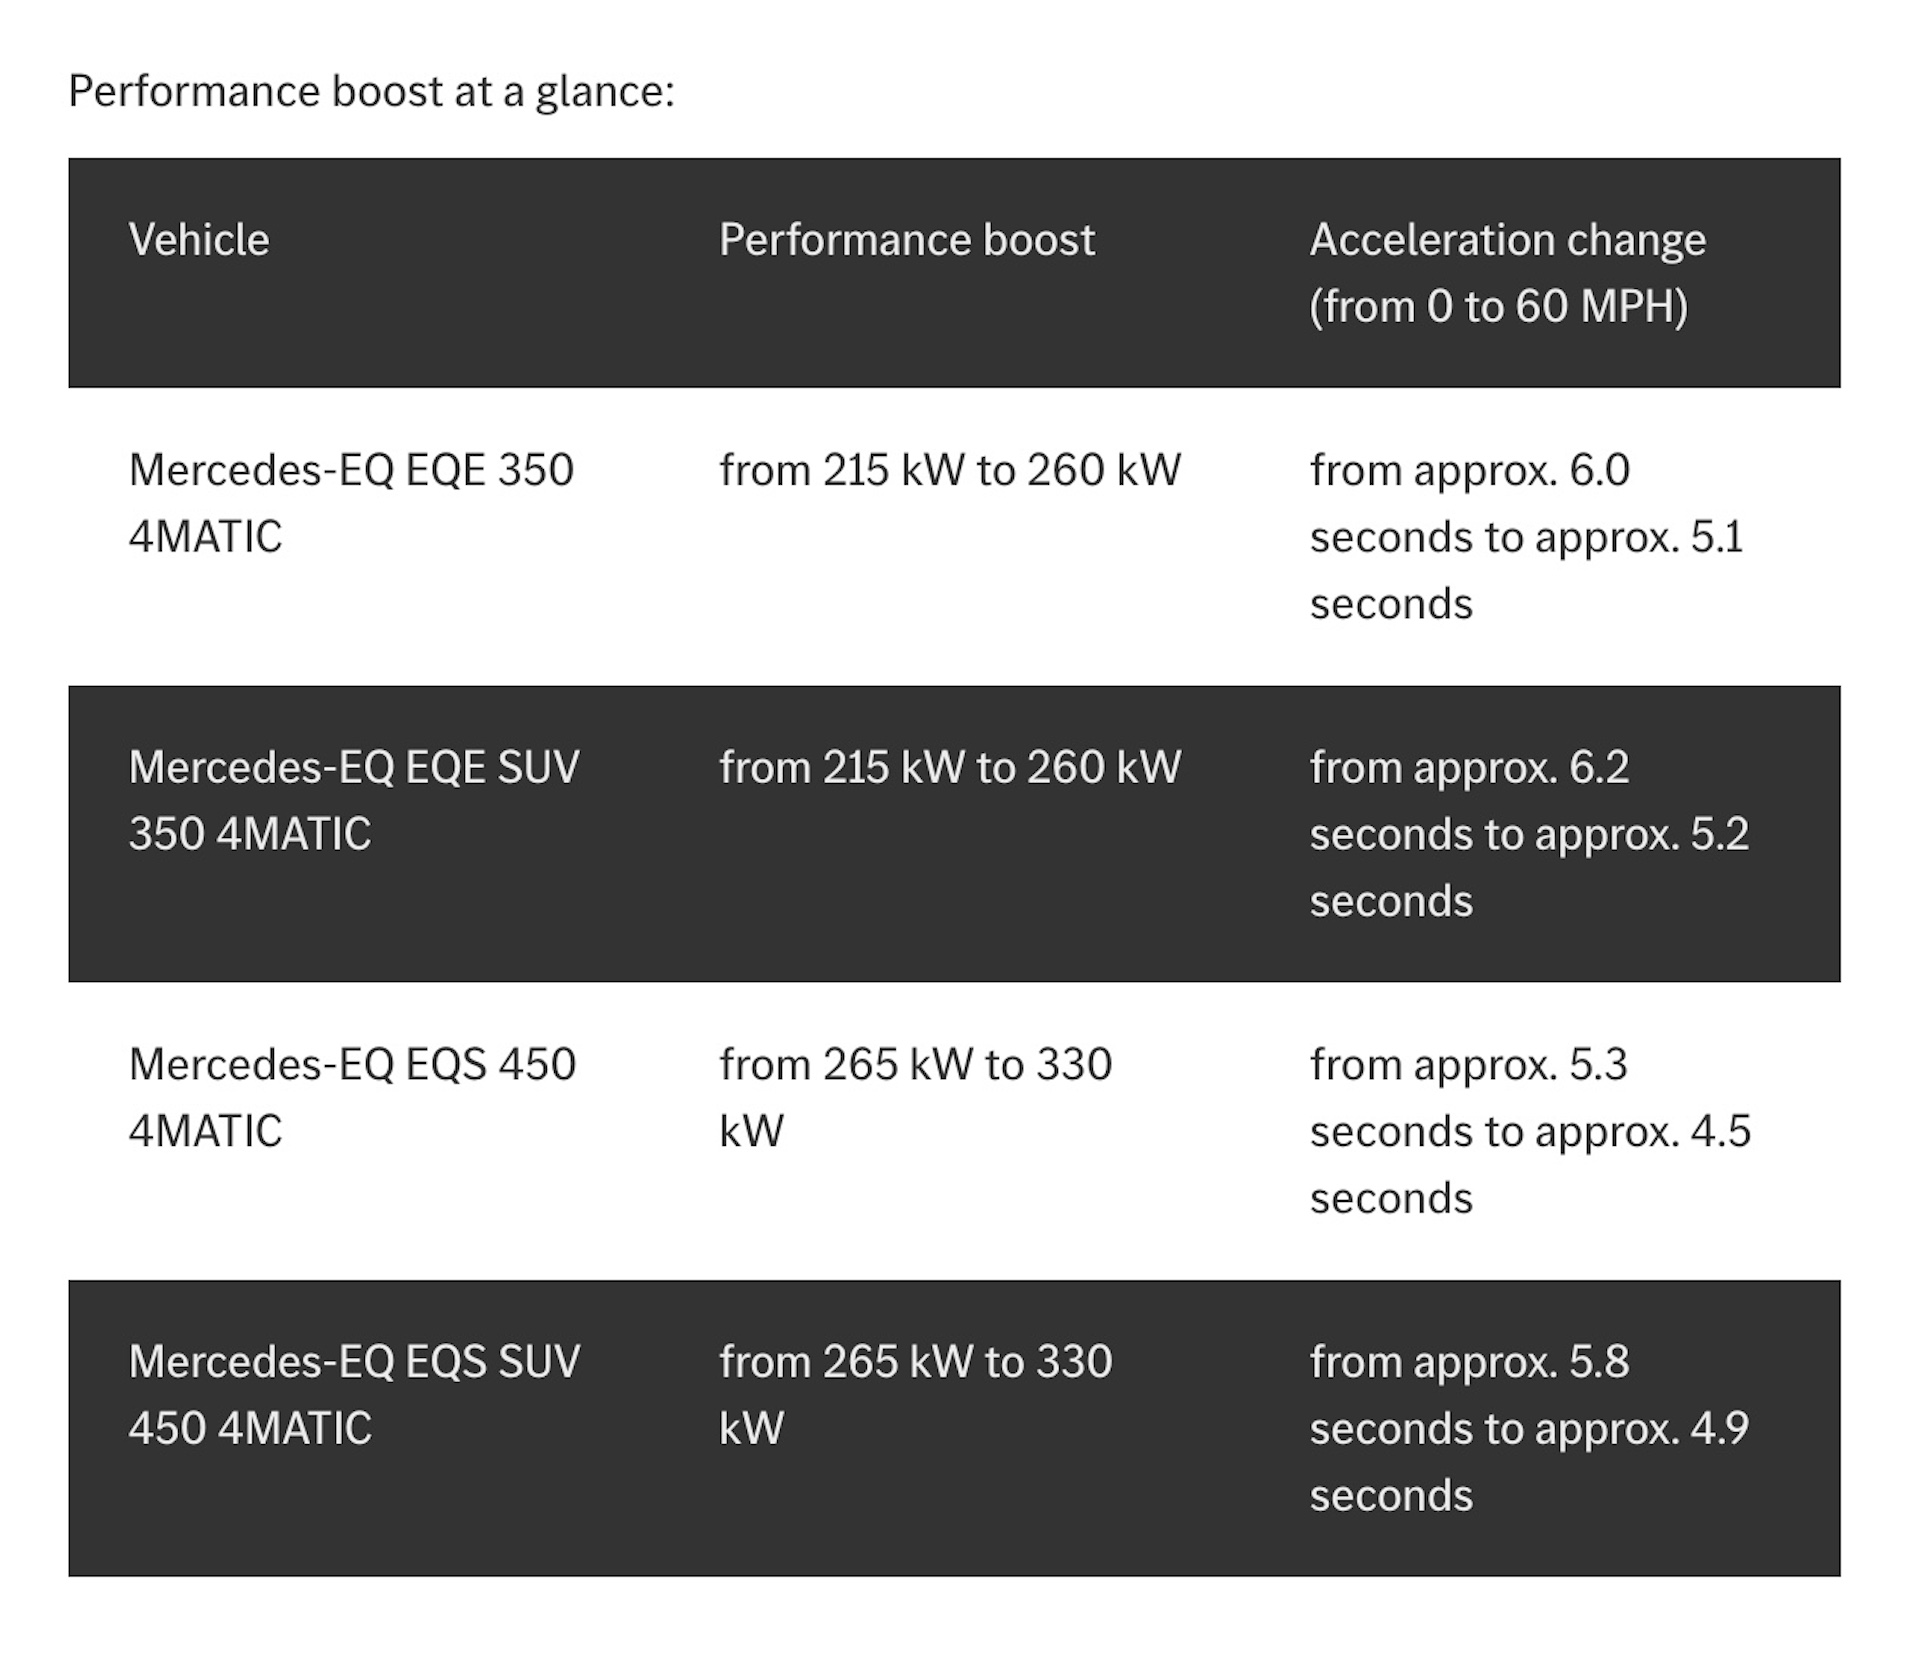Select the EQS SUV 450 performance boost cell
This screenshot has width=1920, height=1665.
point(915,1394)
